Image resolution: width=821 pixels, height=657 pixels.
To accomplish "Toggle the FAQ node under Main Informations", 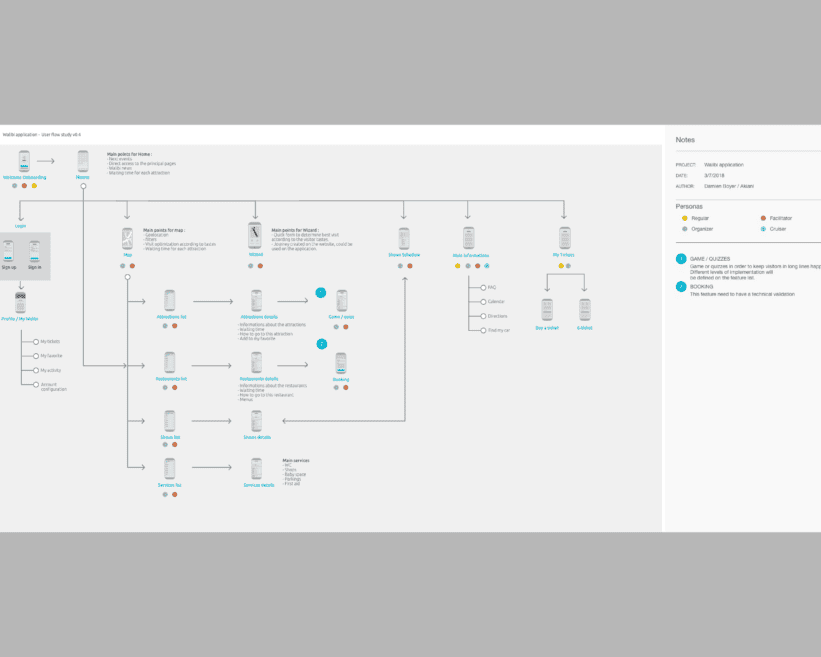I will pyautogui.click(x=483, y=287).
